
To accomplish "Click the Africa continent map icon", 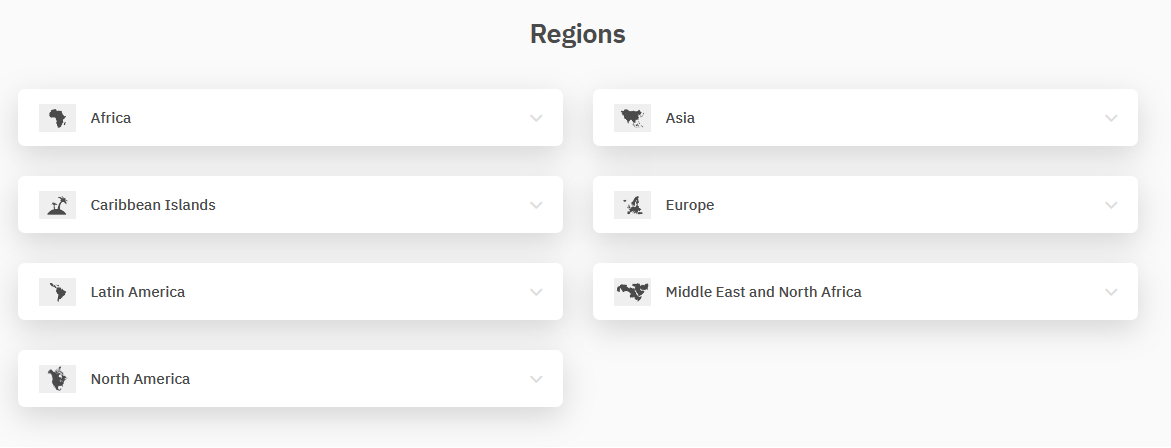I will click(x=58, y=118).
